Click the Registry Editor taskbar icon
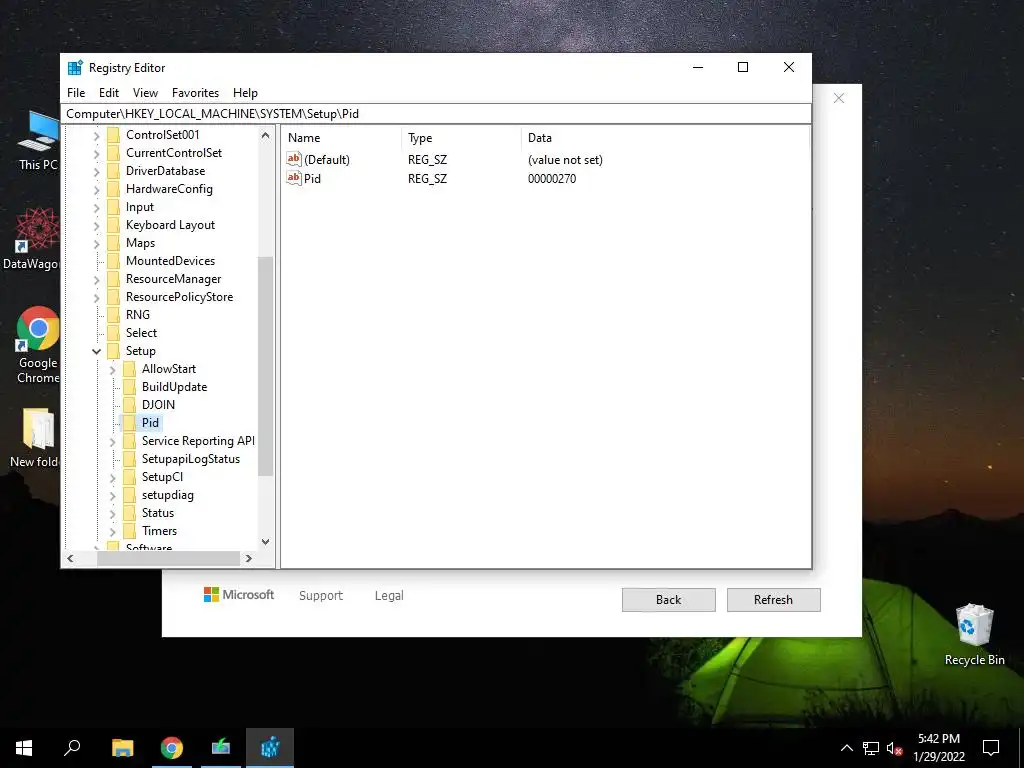The width and height of the screenshot is (1024, 768). pyautogui.click(x=270, y=748)
